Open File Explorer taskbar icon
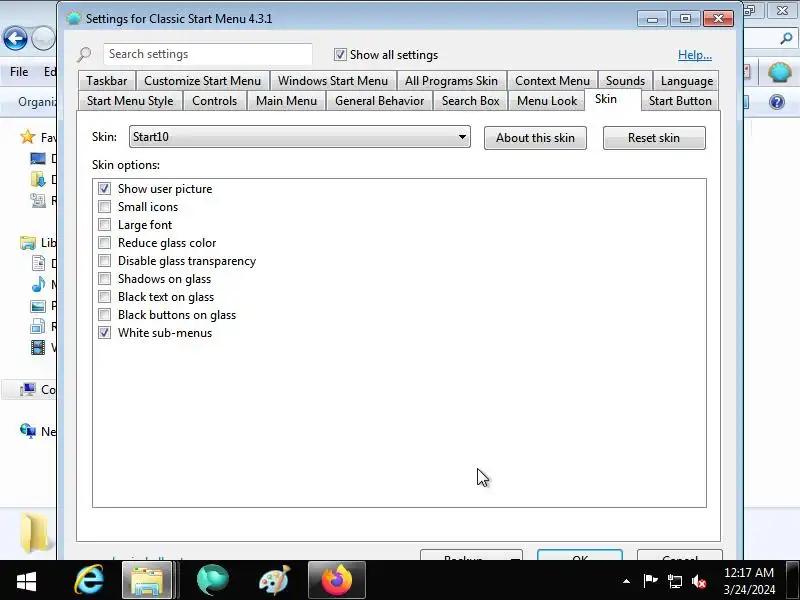 147,580
